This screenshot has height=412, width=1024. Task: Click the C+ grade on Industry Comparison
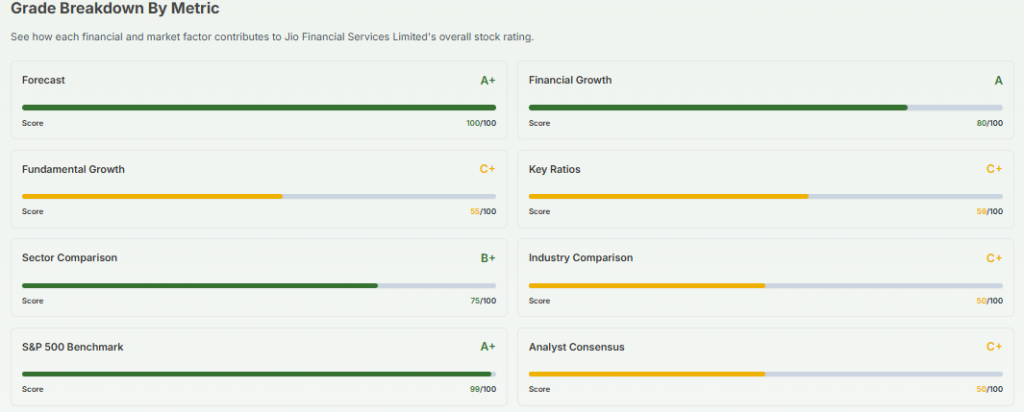click(995, 258)
